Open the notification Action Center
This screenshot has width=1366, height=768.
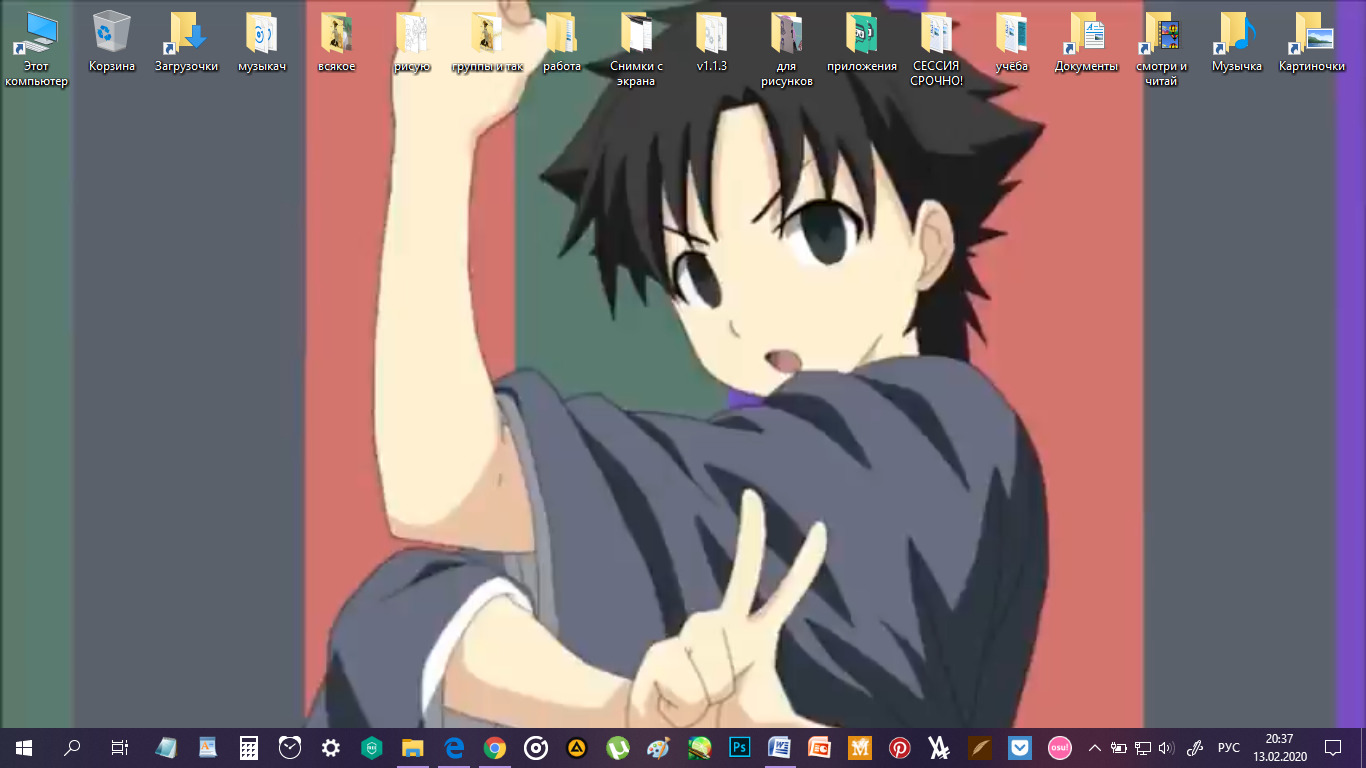coord(1332,747)
